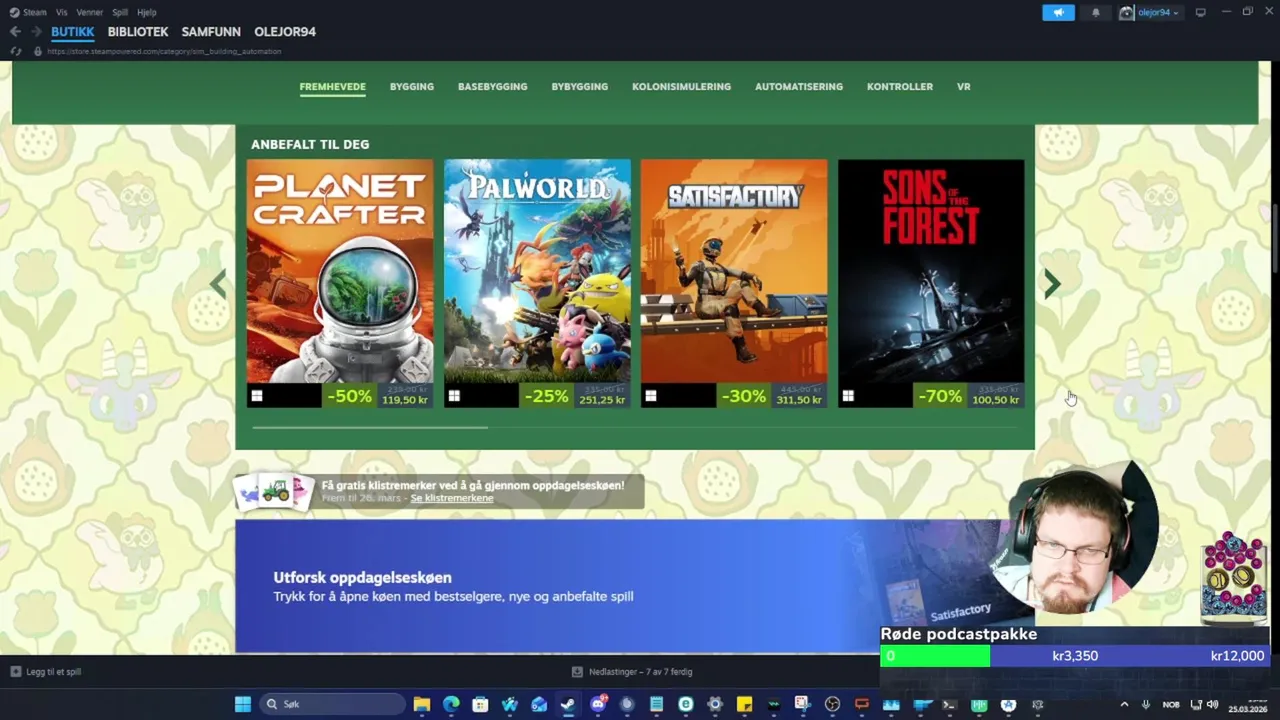Open the taskbar clock and date
Screen dimensions: 1280x720
click(x=1248, y=705)
